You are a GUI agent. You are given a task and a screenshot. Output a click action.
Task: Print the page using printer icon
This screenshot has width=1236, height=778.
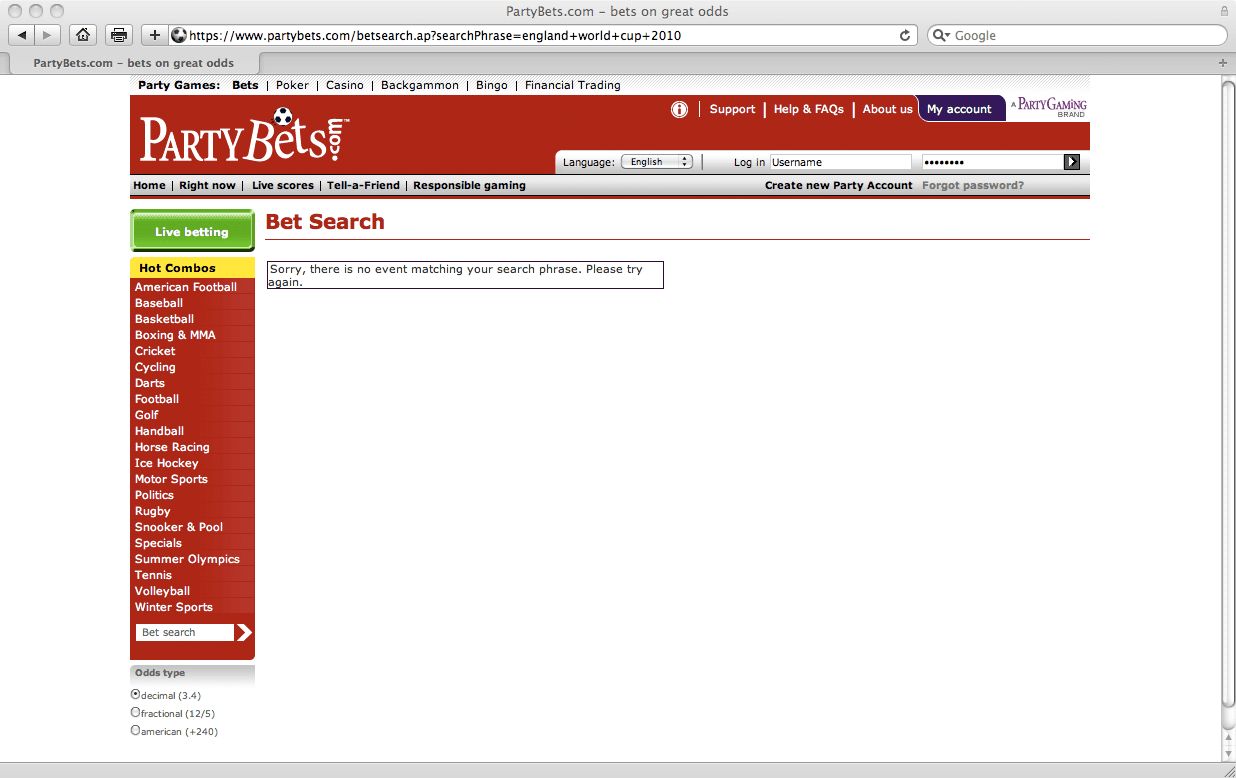click(x=119, y=35)
